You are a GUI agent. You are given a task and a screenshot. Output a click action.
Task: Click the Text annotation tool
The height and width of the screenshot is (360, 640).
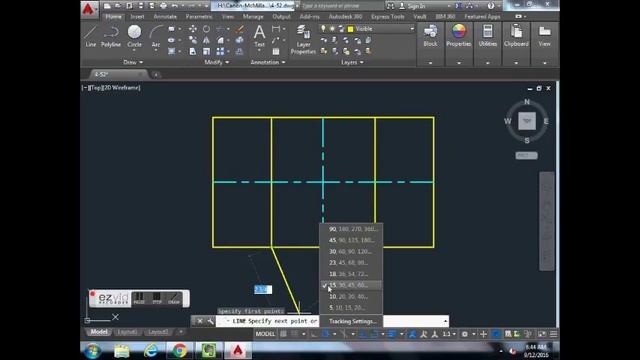259,36
